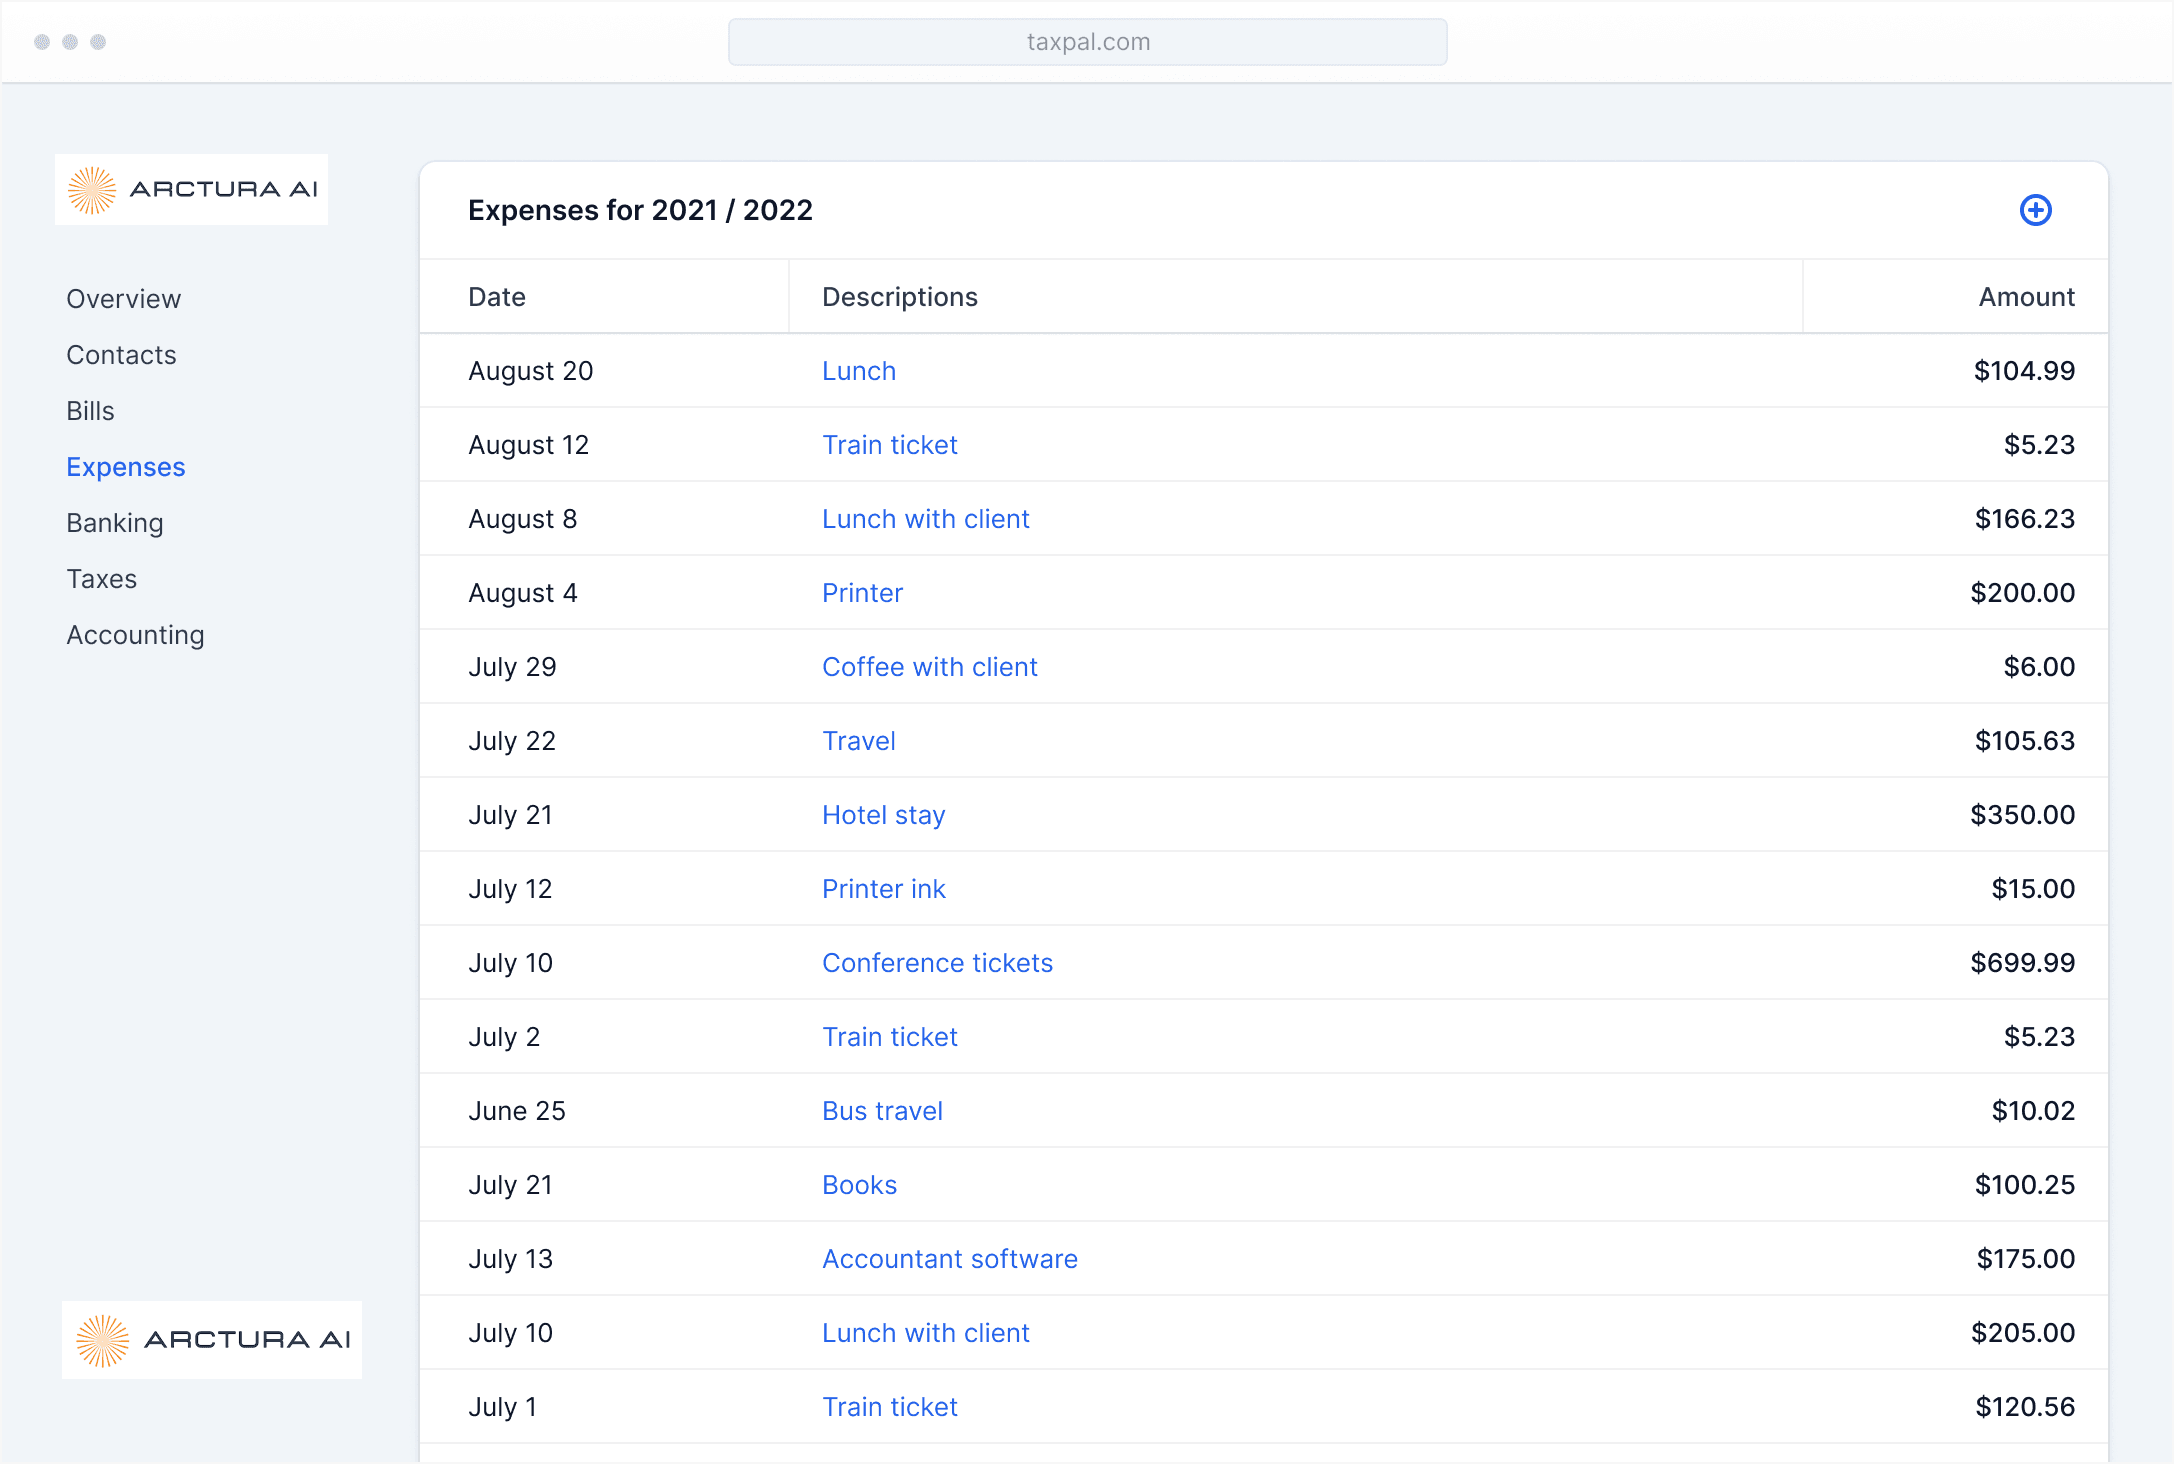Go to Accounting in sidebar
Viewport: 2174px width, 1464px height.
pos(135,635)
